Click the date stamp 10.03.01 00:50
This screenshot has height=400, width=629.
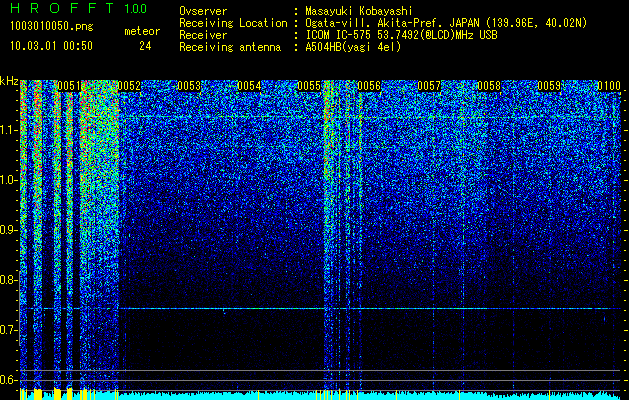click(51, 46)
